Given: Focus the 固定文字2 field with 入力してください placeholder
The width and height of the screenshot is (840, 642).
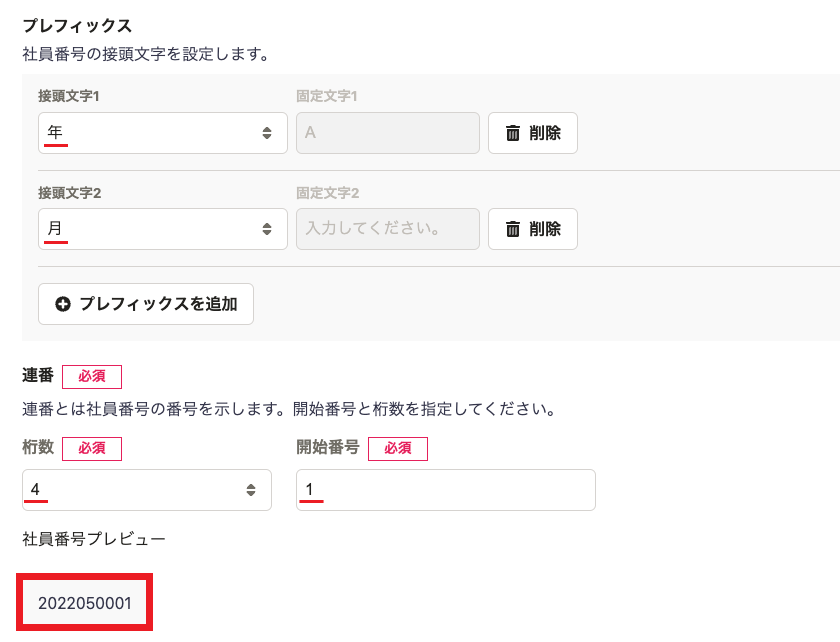Looking at the screenshot, I should (388, 229).
